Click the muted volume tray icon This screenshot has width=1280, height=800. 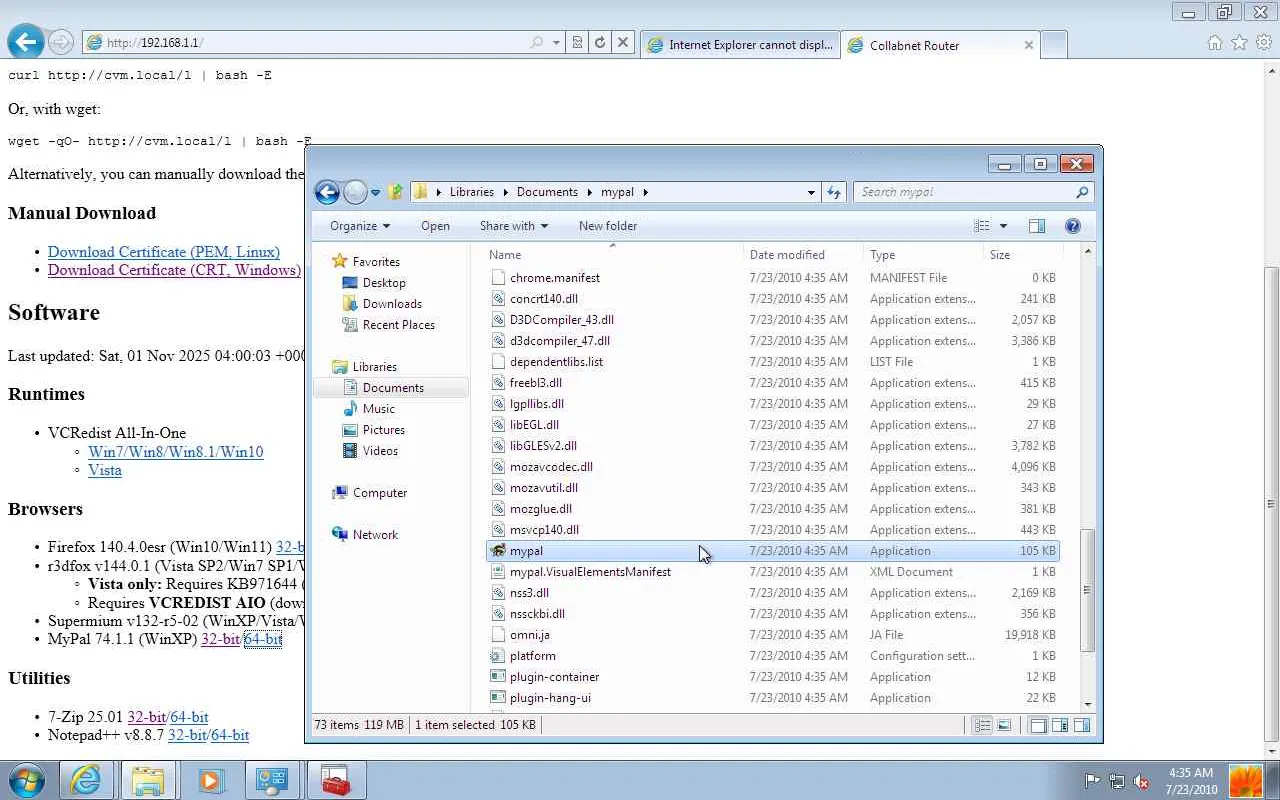tap(1141, 781)
